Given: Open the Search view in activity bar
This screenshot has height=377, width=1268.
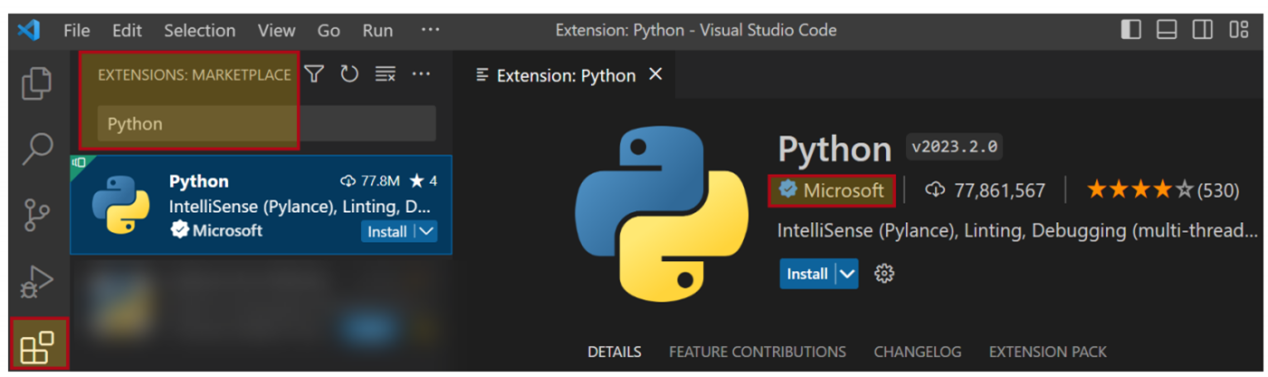Looking at the screenshot, I should [37, 148].
